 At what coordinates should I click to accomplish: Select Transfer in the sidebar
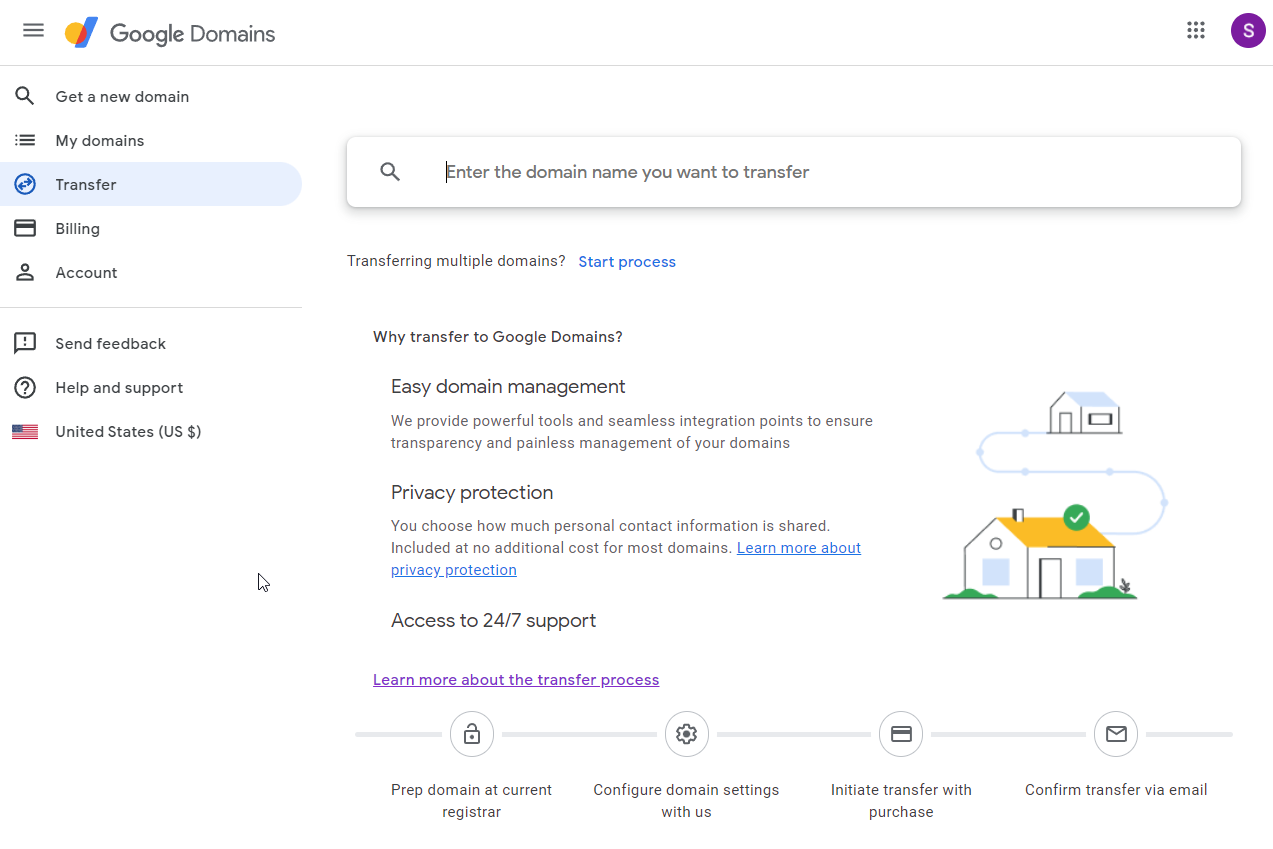(86, 185)
